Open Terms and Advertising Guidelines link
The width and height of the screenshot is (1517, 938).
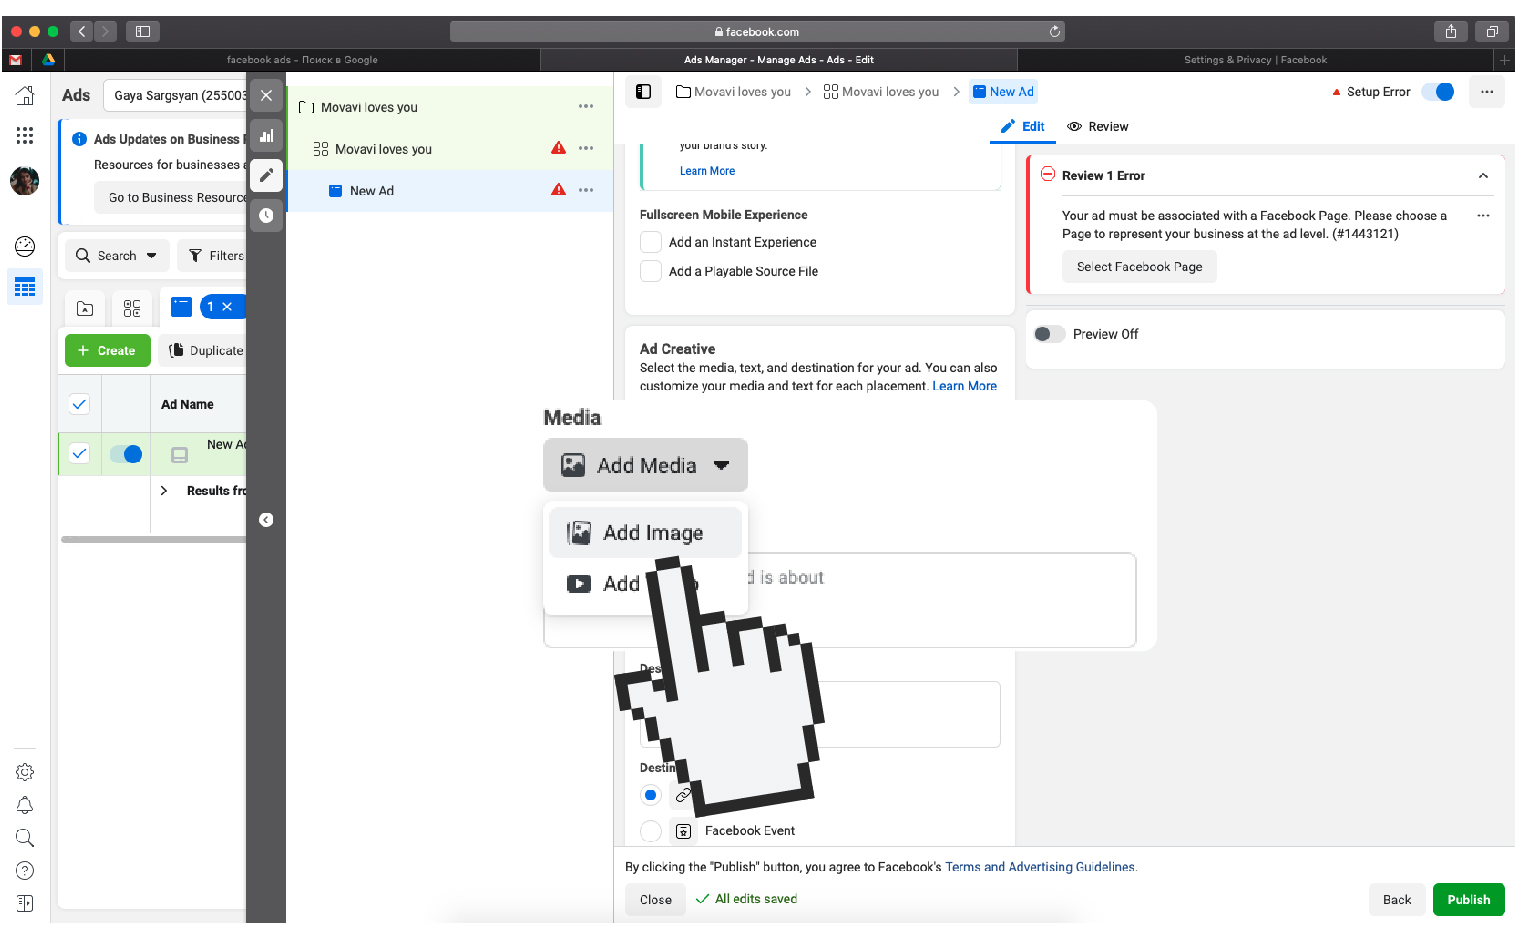tap(1040, 867)
